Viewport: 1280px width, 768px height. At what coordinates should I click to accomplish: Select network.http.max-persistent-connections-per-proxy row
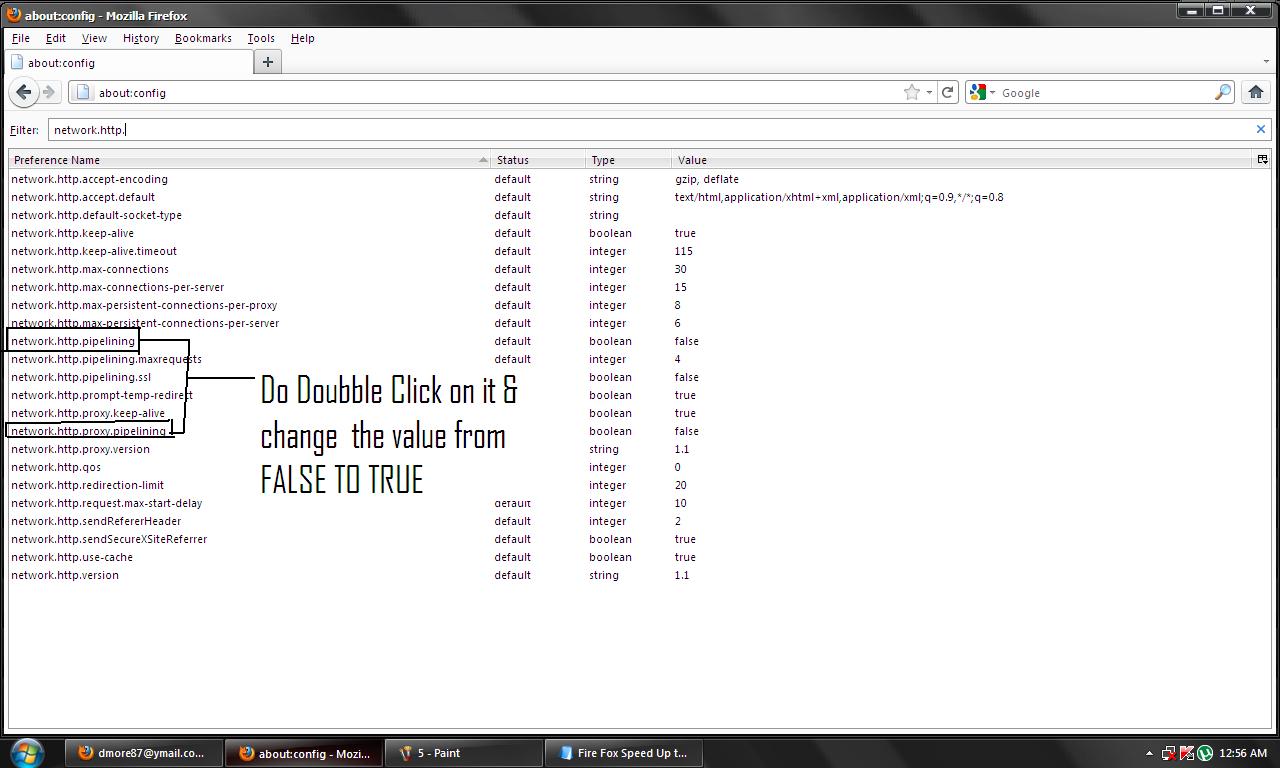click(x=640, y=305)
